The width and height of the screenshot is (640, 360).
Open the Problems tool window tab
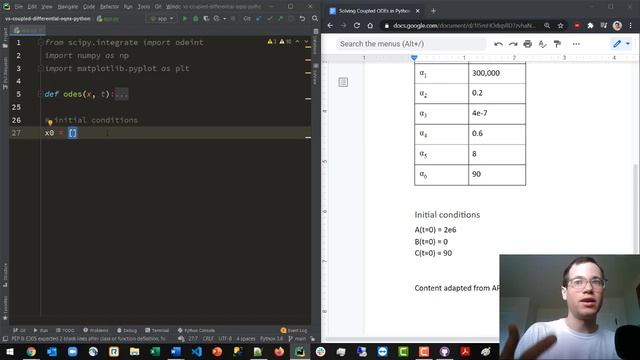tap(96, 330)
